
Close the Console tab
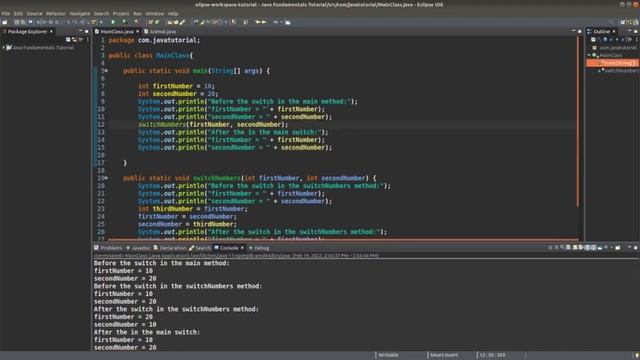coord(242,248)
